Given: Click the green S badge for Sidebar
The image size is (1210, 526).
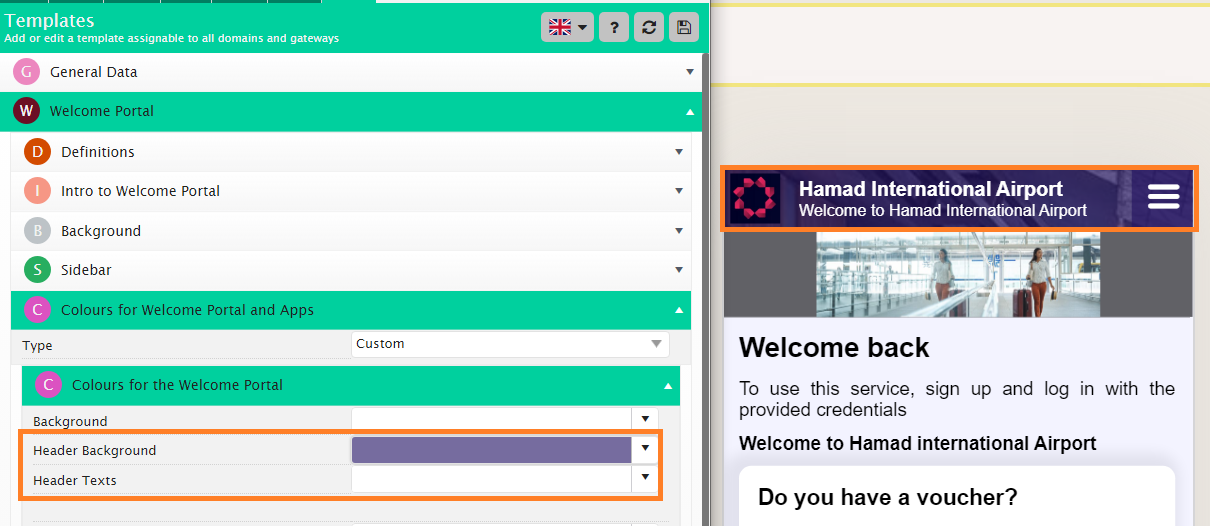Looking at the screenshot, I should coord(37,270).
